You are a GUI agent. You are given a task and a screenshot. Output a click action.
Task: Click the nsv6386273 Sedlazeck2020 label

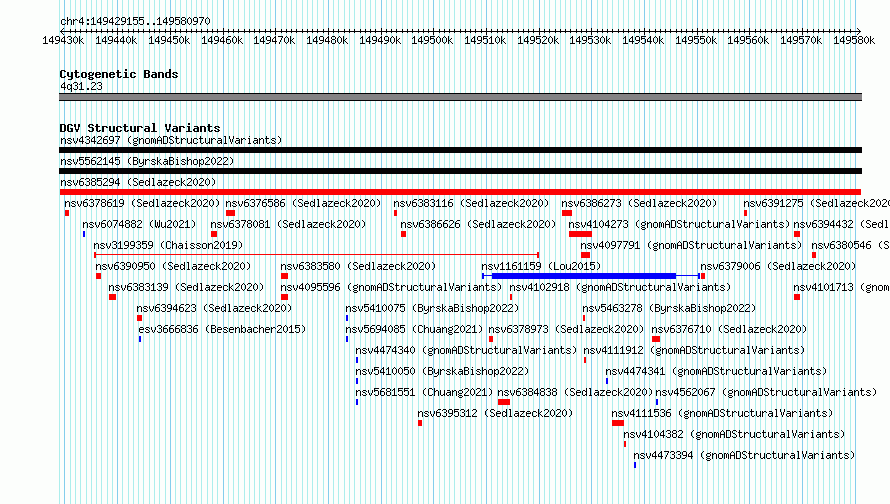[x=639, y=203]
